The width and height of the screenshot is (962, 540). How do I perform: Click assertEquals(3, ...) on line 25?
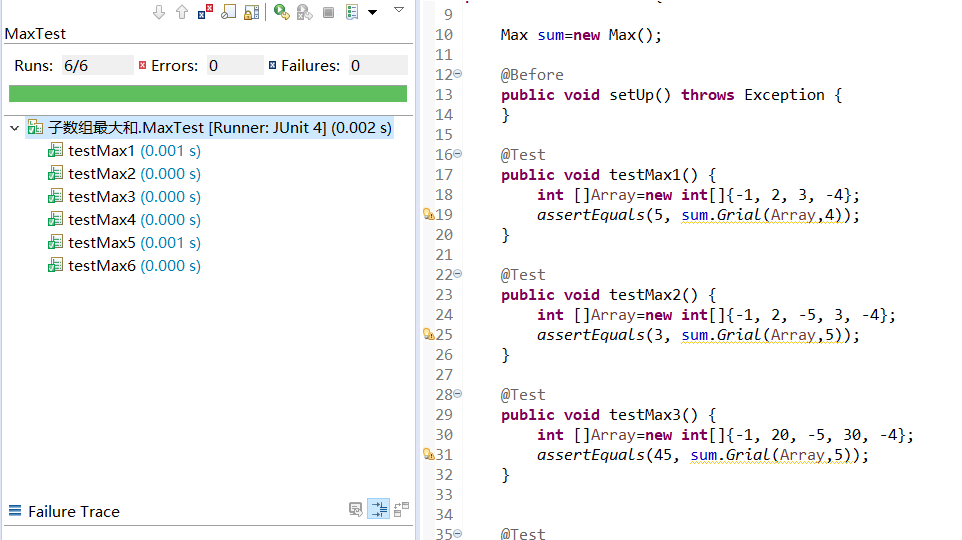coord(698,335)
